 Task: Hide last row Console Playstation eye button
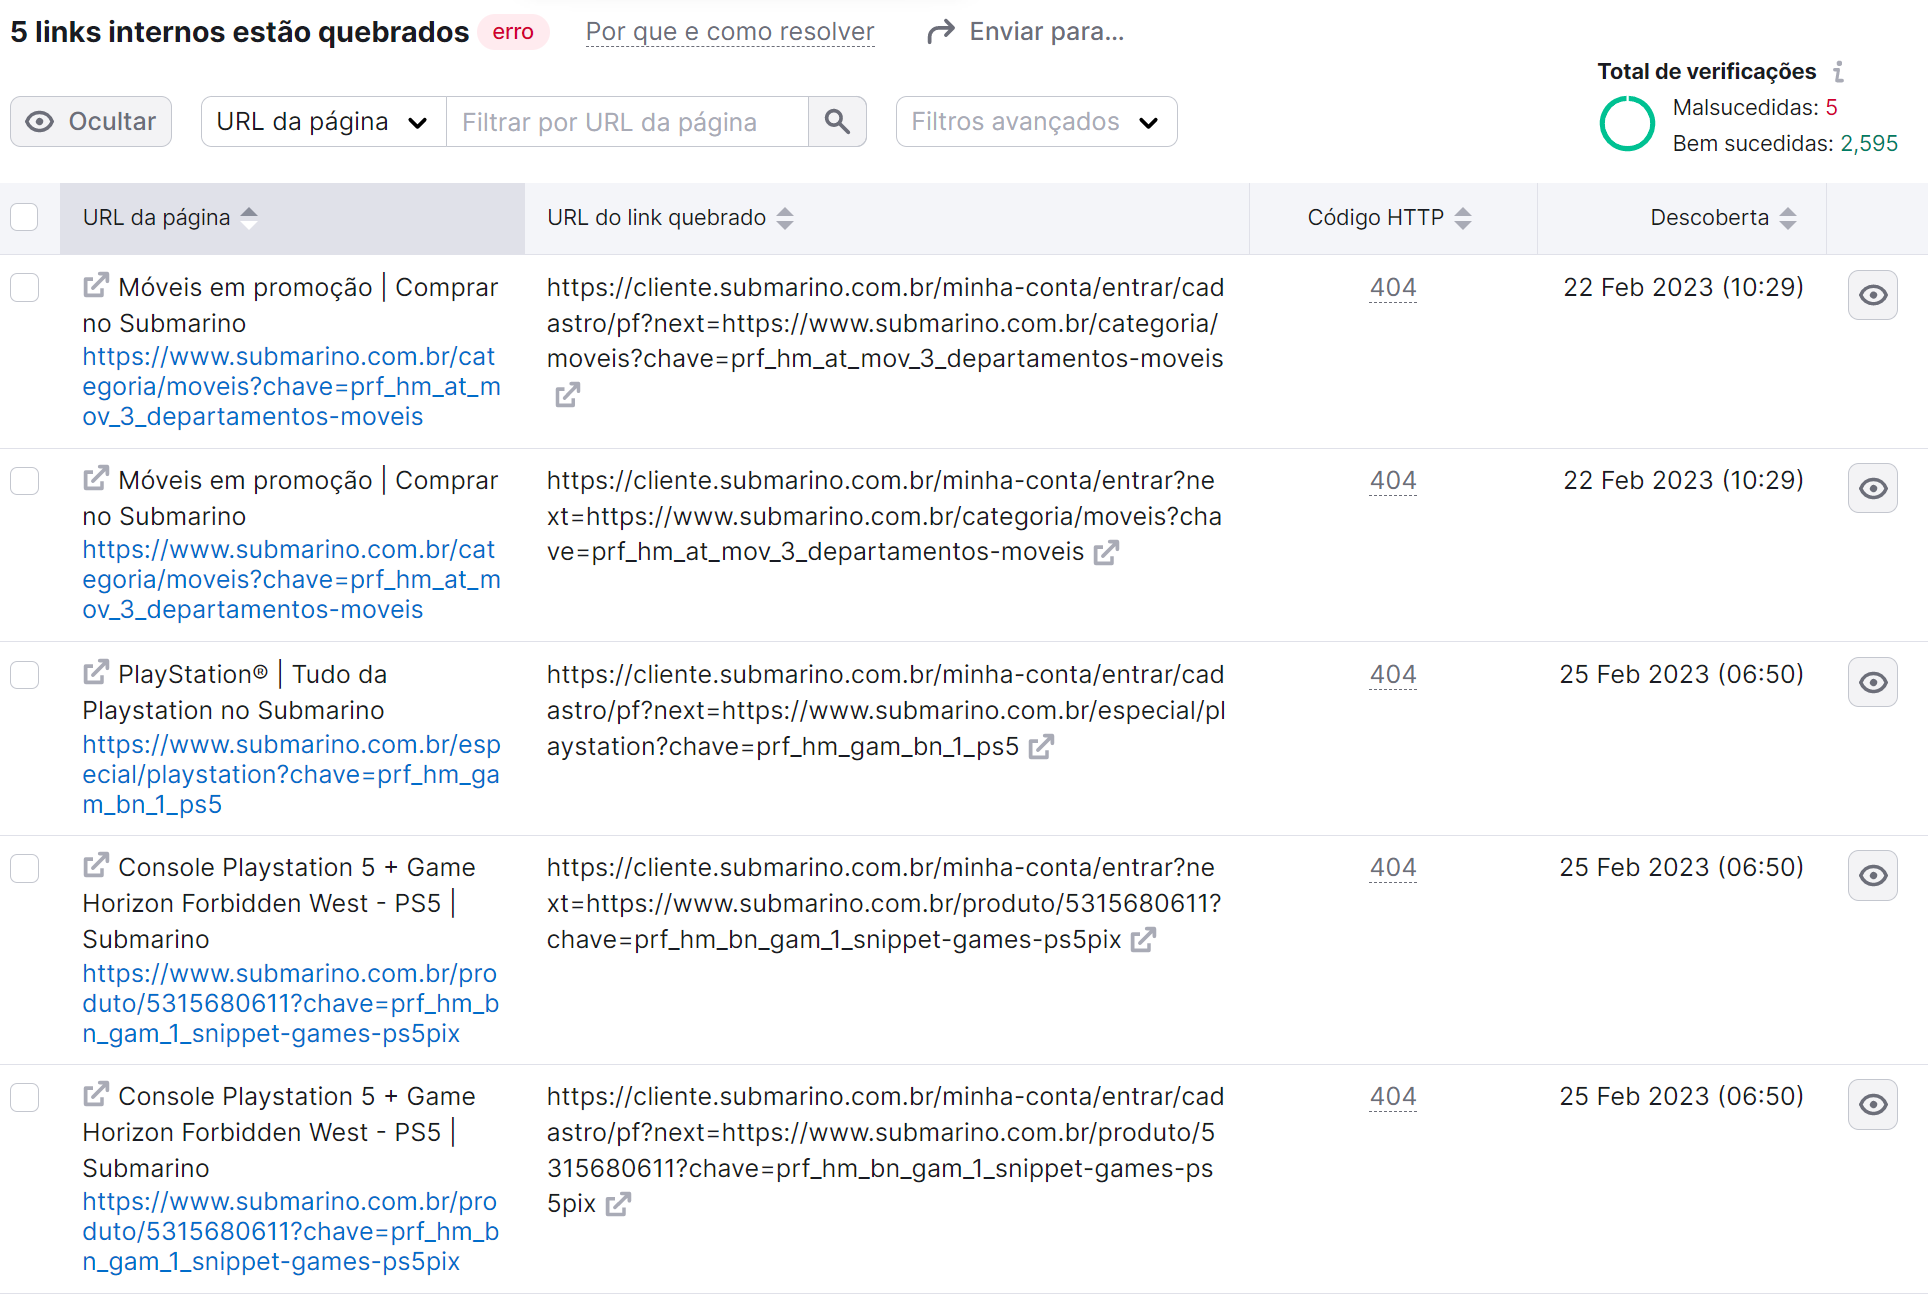point(1872,1104)
